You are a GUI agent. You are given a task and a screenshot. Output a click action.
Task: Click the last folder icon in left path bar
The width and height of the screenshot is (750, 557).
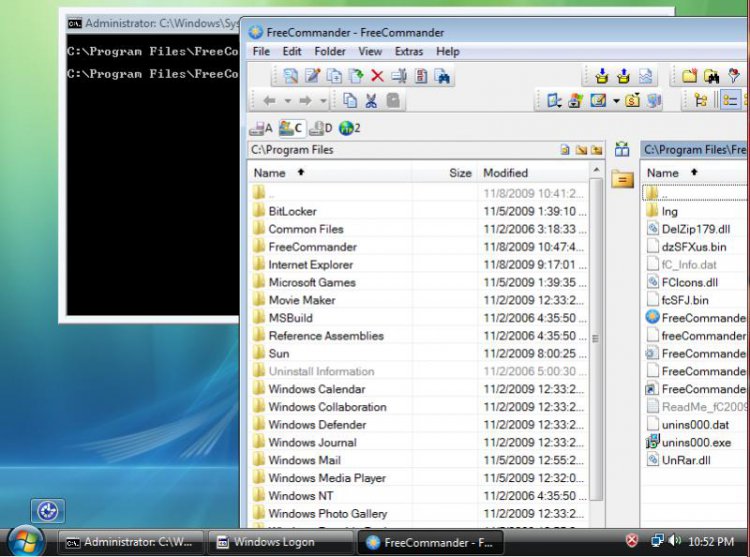coord(596,150)
